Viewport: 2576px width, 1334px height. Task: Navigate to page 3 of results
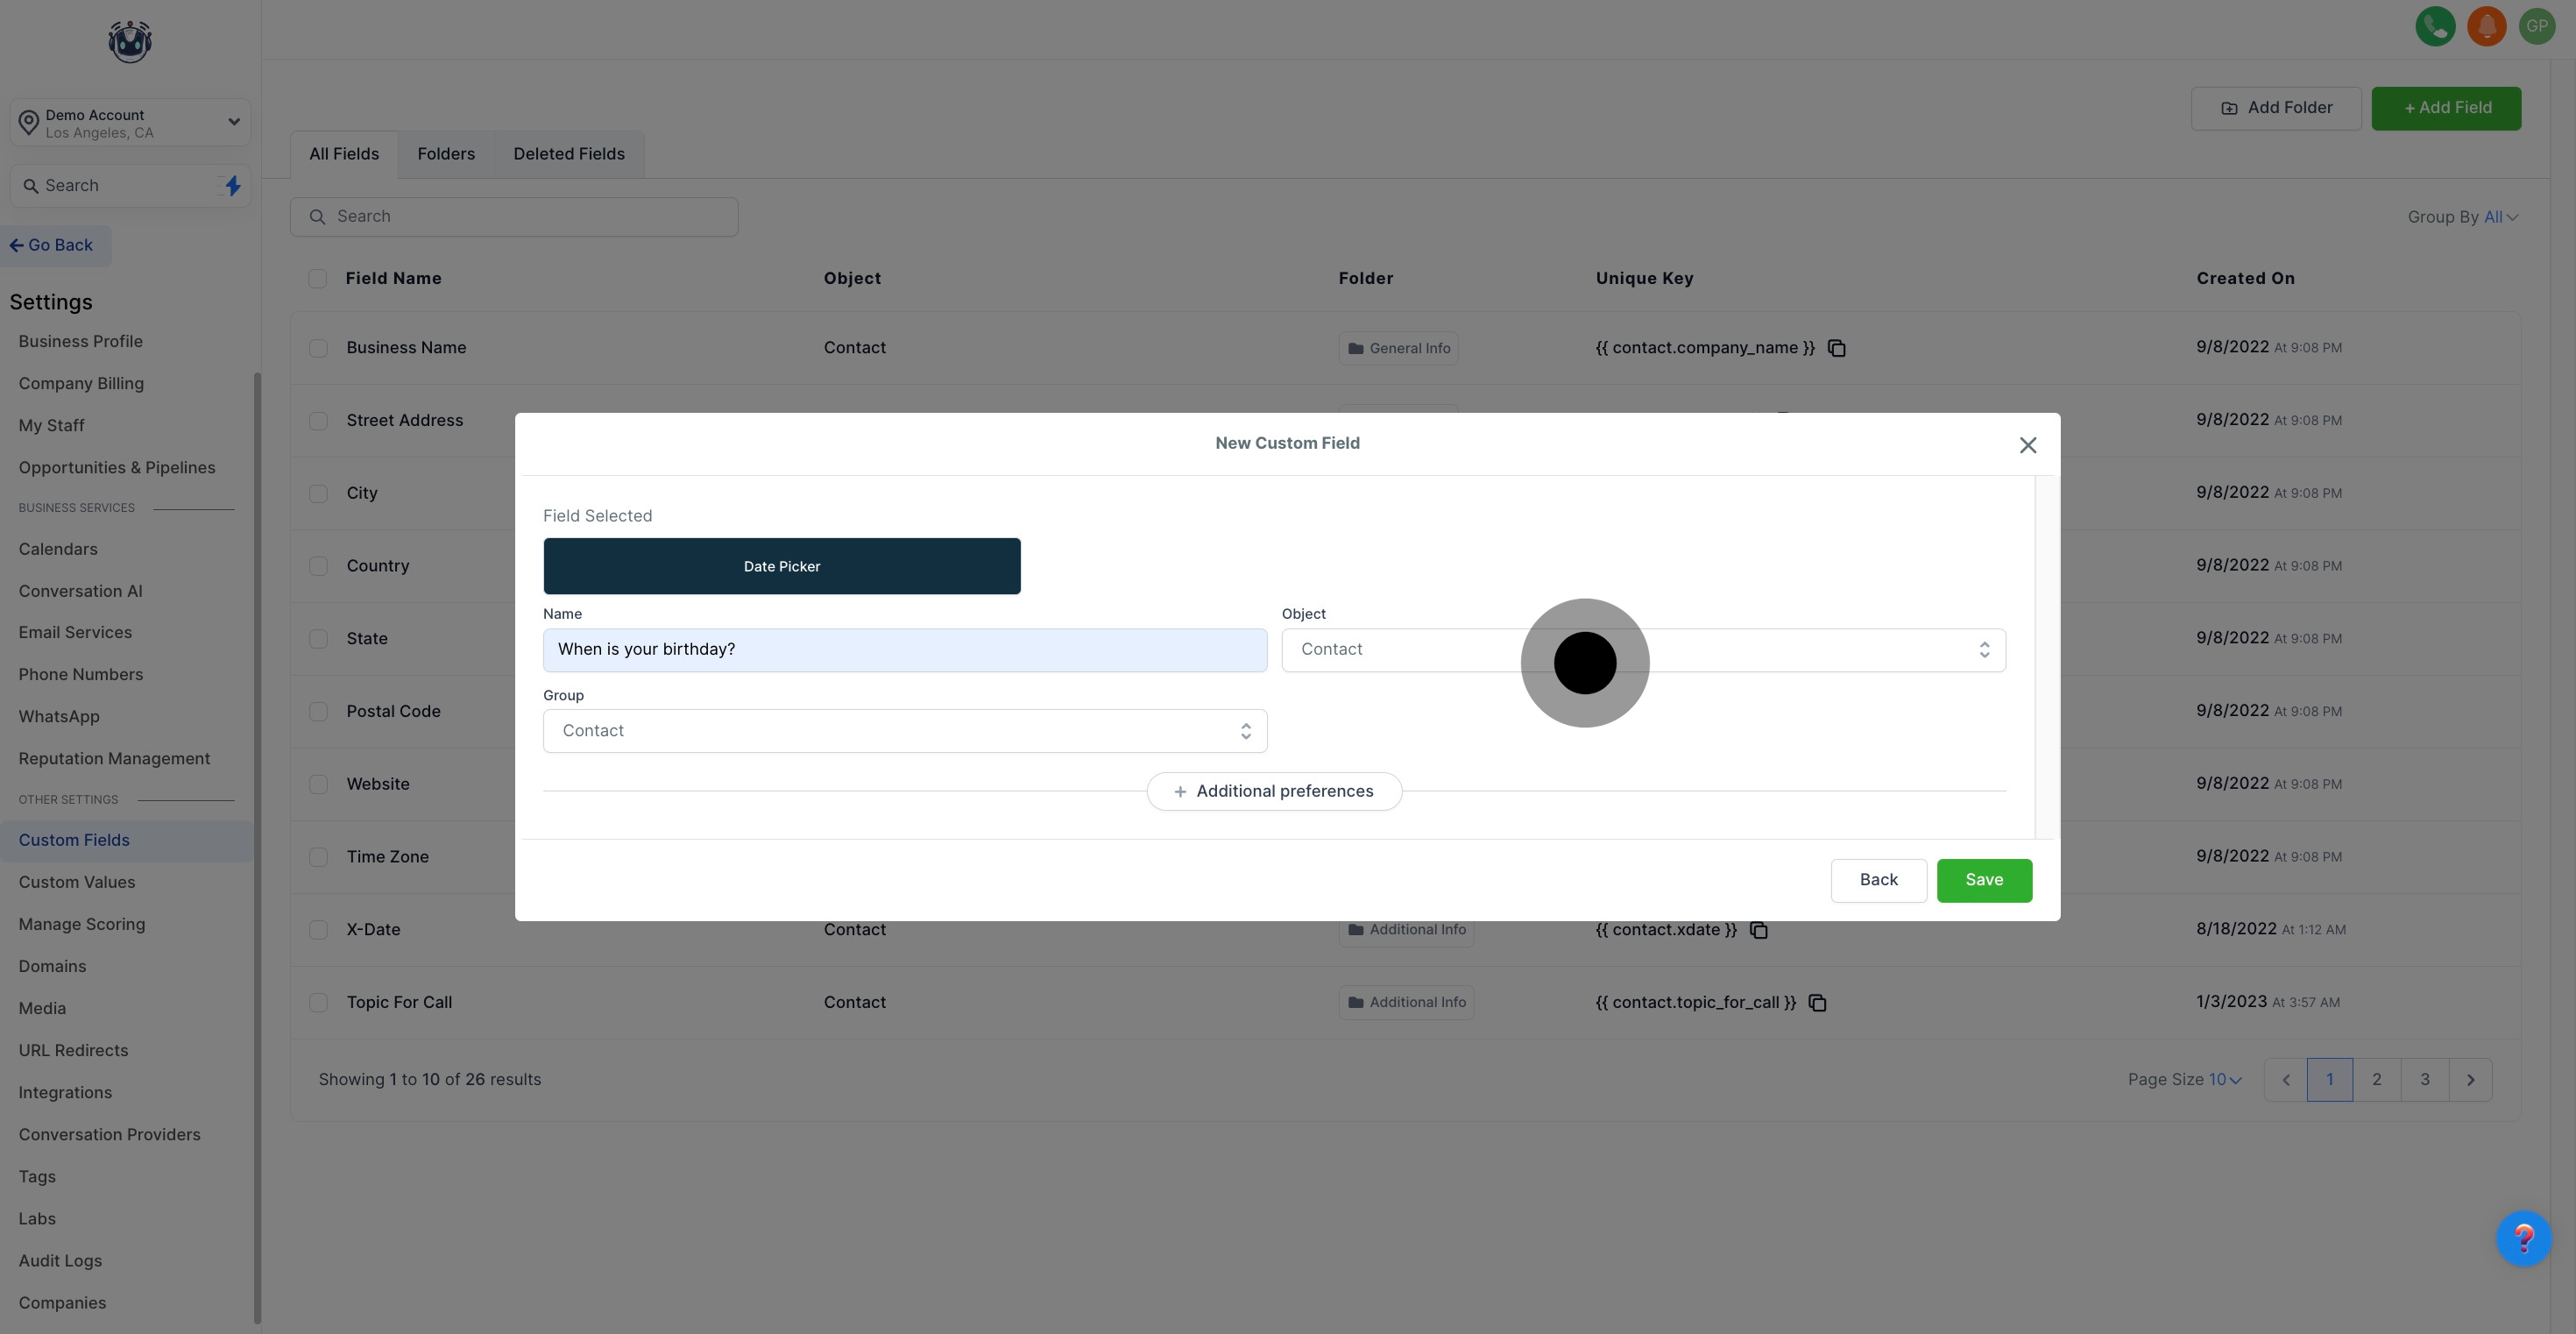[x=2425, y=1080]
